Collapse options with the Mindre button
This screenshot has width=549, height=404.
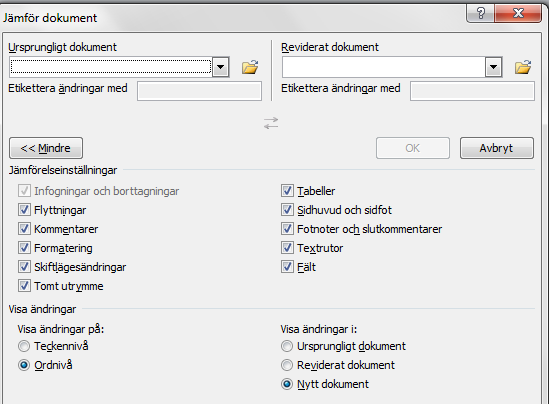(x=46, y=148)
